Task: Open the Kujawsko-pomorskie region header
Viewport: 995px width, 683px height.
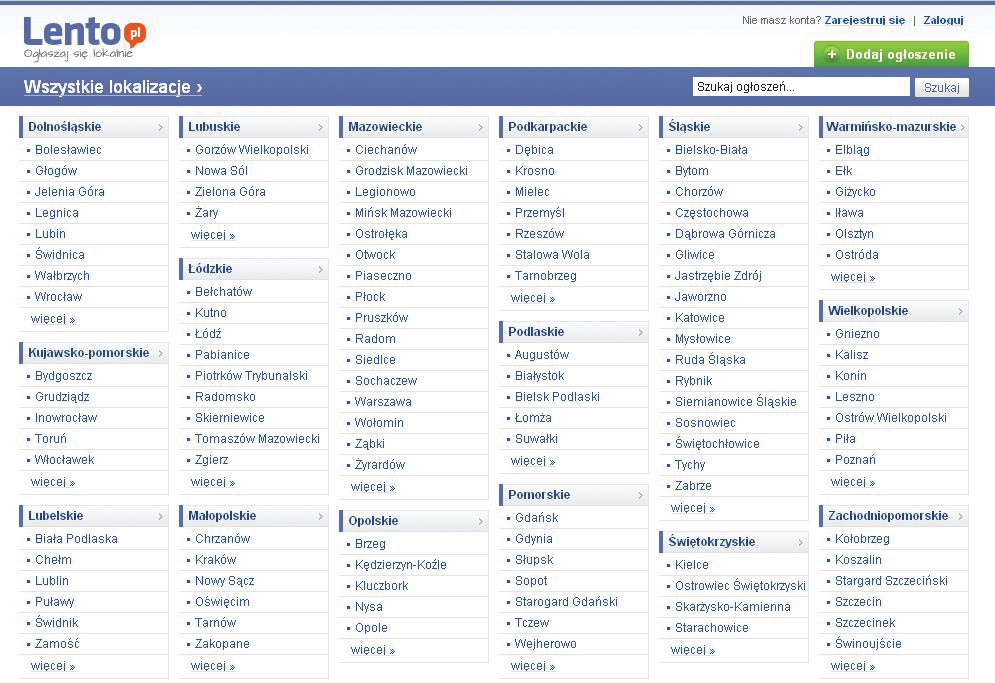Action: [88, 353]
